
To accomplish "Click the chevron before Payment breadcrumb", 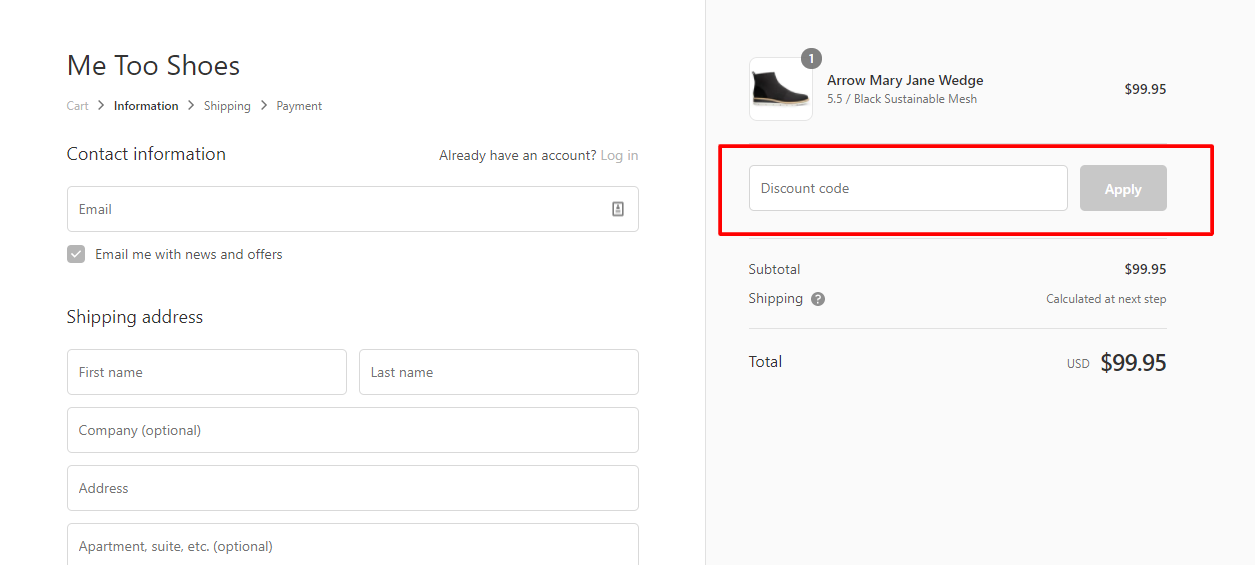I will pos(264,105).
